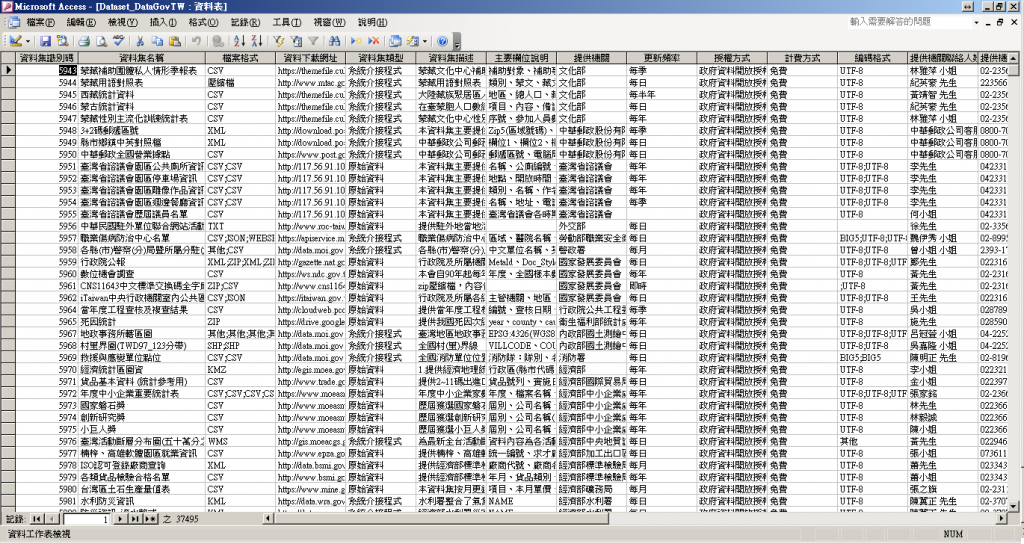This screenshot has width=1024, height=544.
Task: Click the 死因統計 dataset name cell
Action: click(141, 321)
